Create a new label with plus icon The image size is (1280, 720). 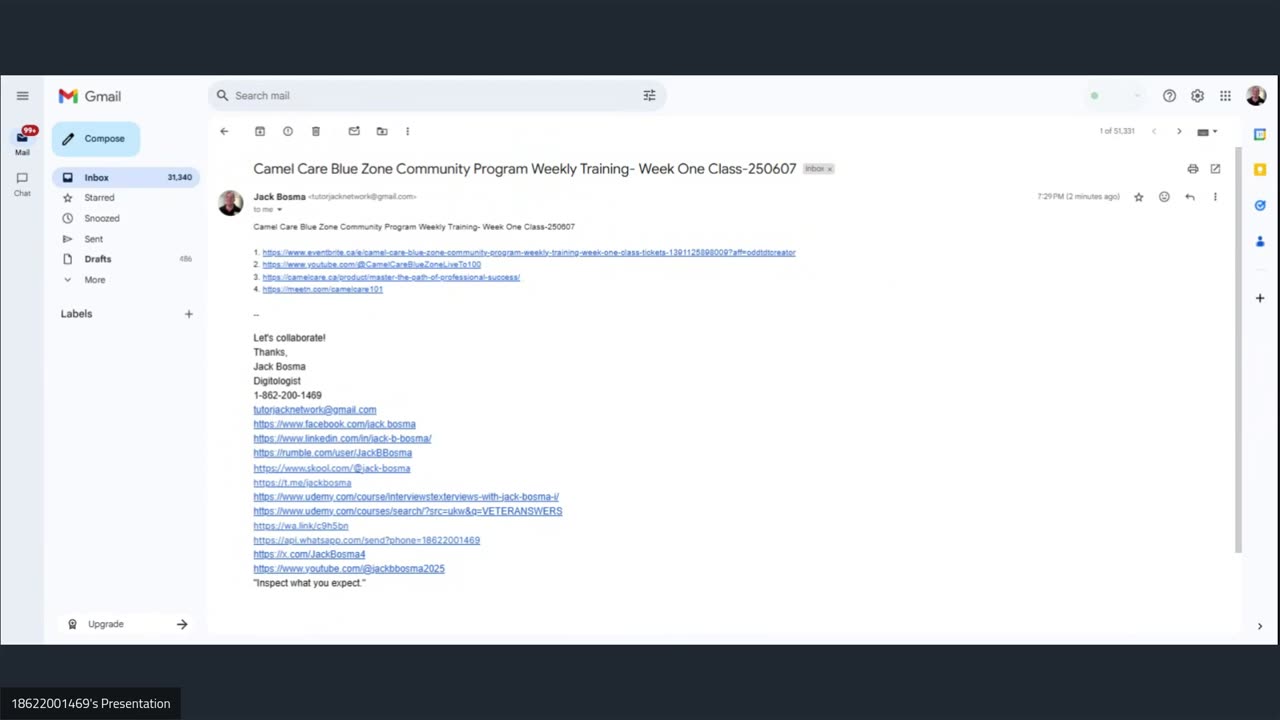(188, 314)
